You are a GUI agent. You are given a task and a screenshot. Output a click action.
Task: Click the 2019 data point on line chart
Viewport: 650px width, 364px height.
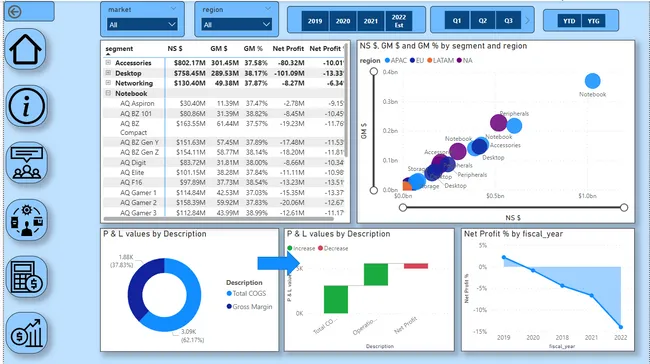tap(504, 257)
